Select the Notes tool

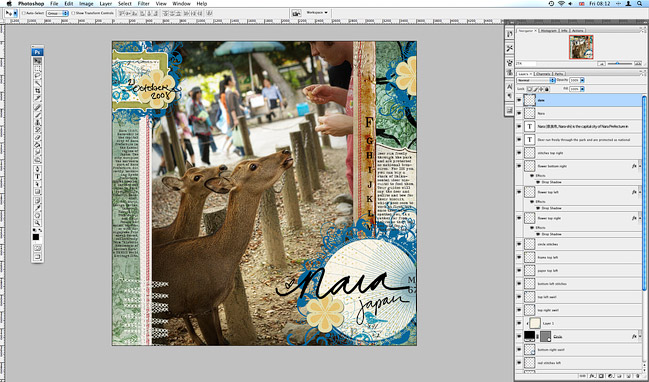(x=37, y=200)
